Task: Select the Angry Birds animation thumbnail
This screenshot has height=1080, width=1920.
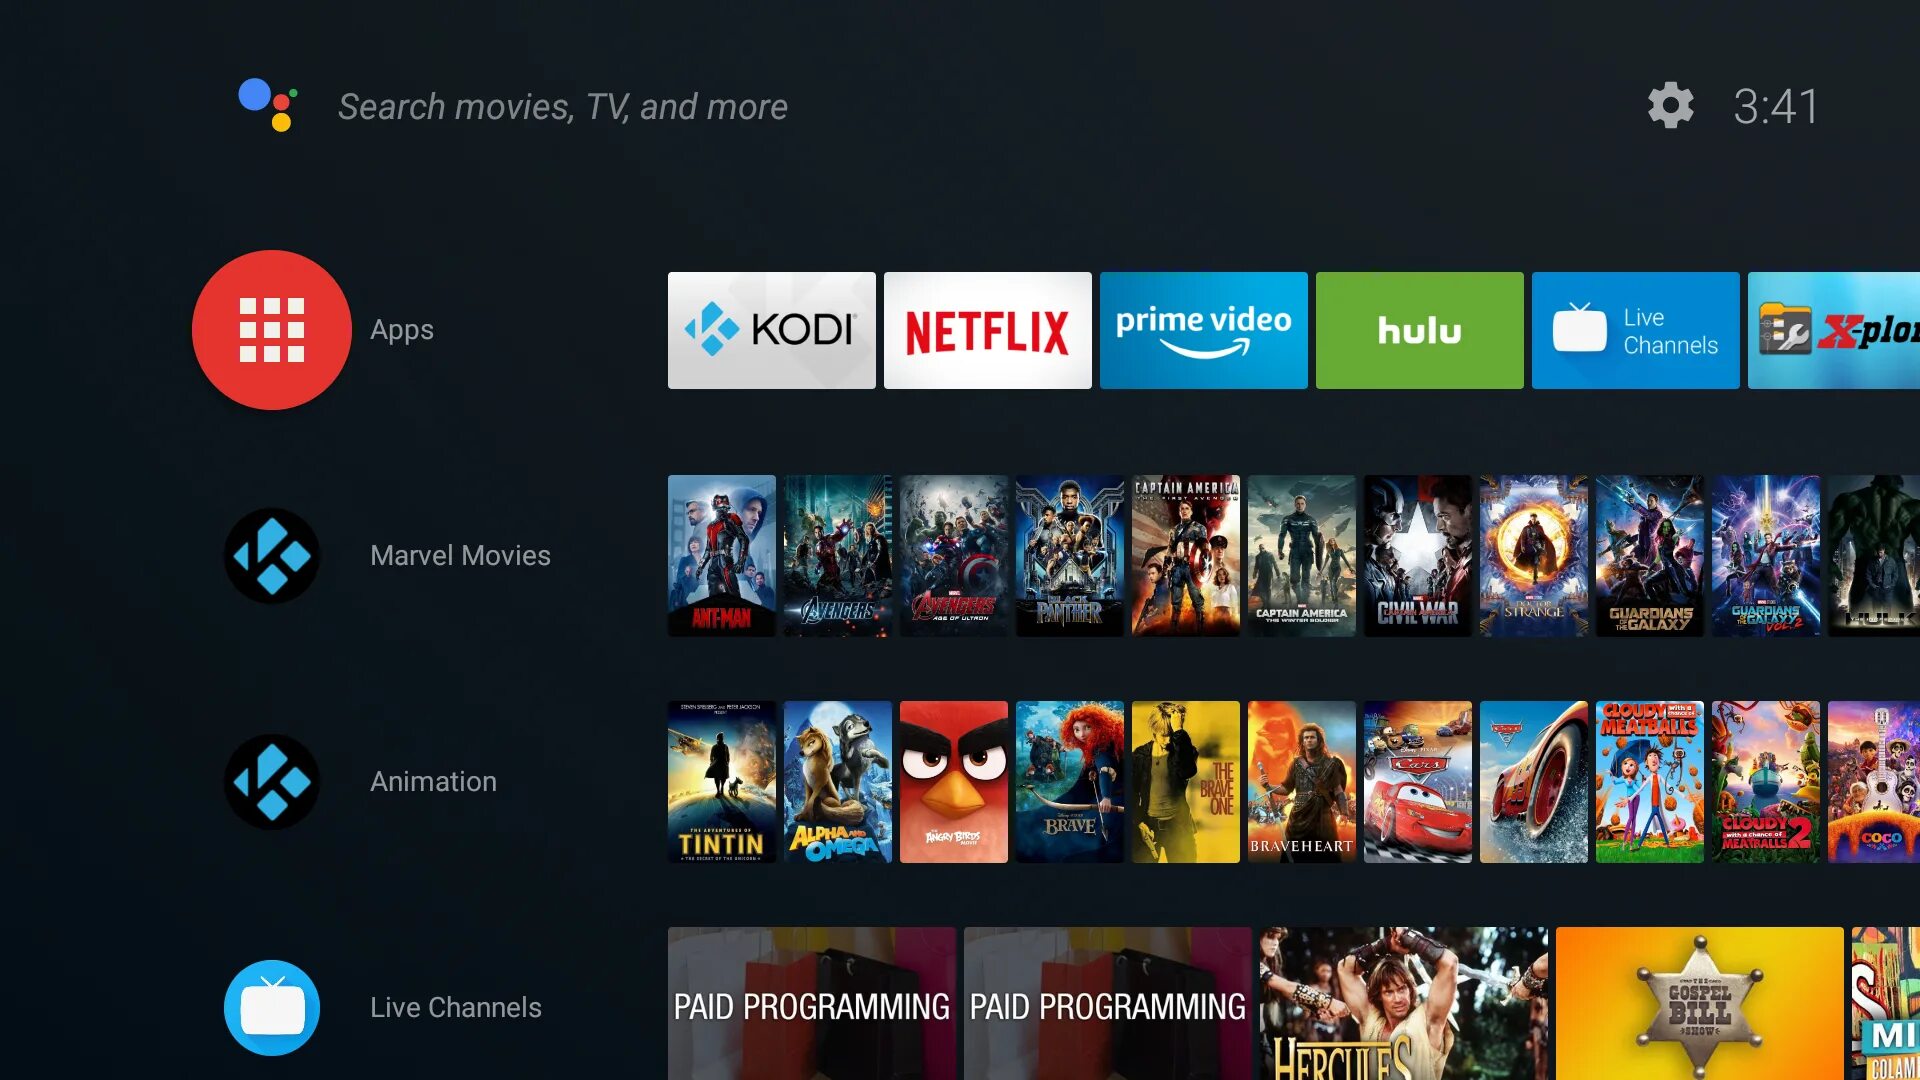Action: coord(952,781)
